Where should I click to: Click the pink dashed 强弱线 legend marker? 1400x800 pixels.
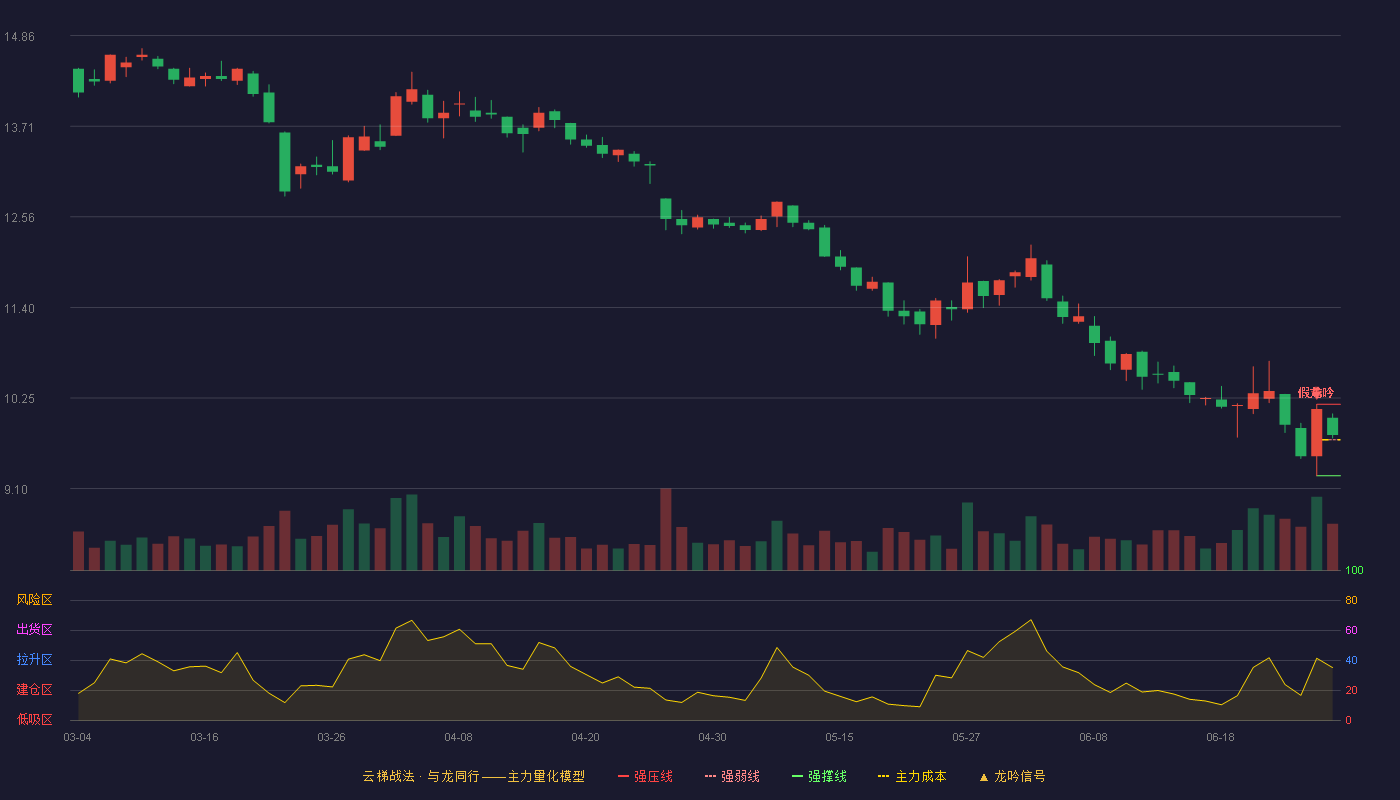click(710, 776)
